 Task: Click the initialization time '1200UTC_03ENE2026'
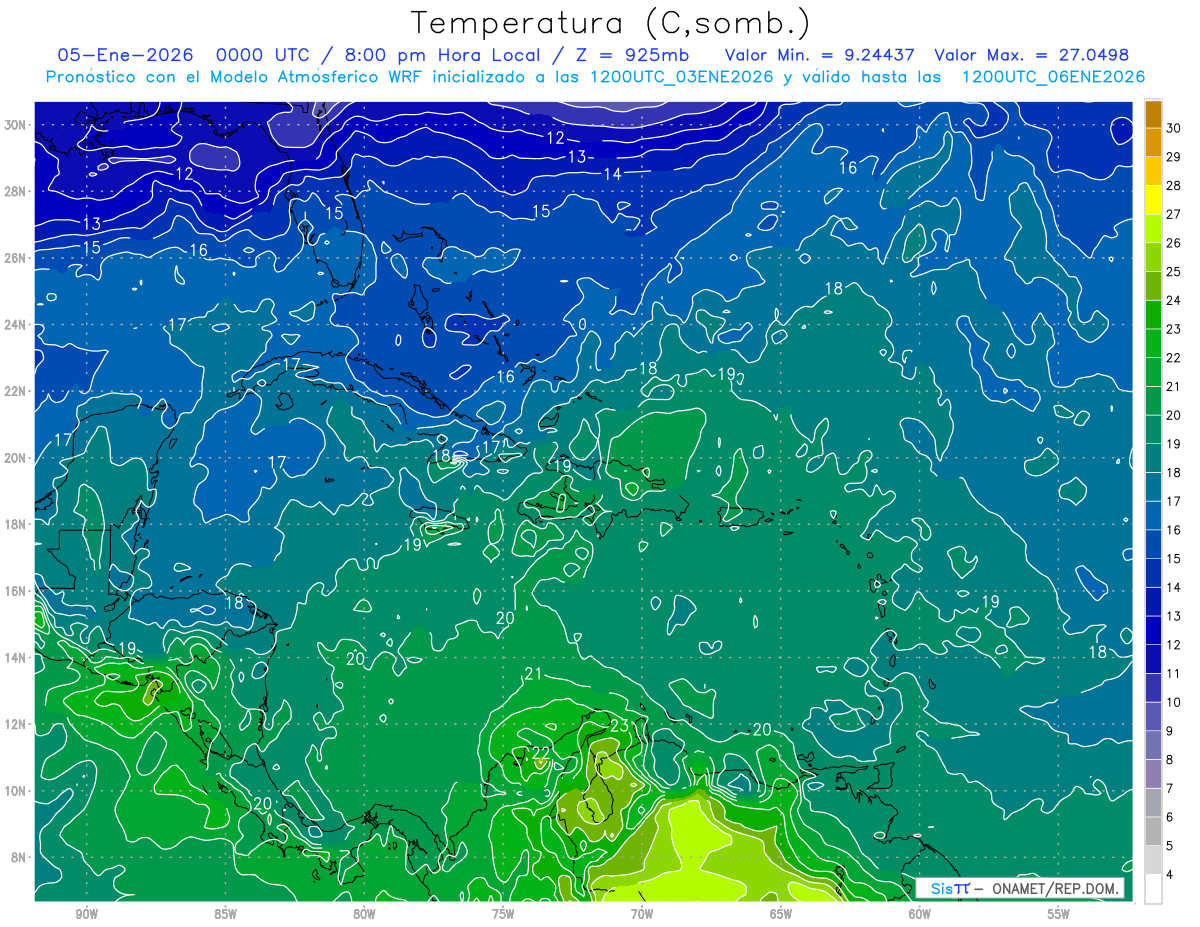[x=680, y=77]
